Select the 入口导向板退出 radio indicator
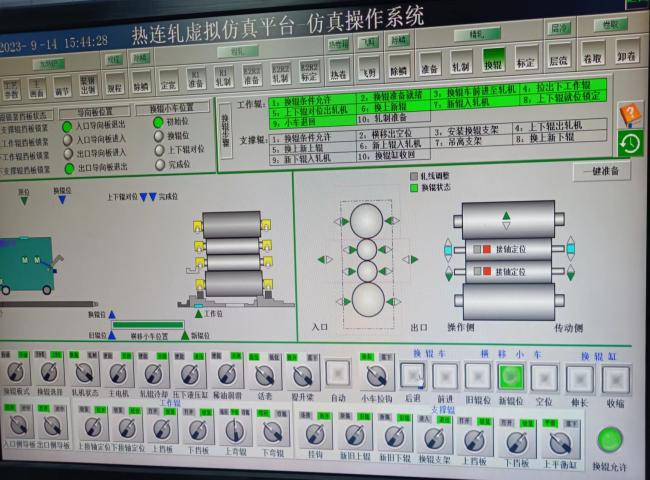This screenshot has height=480, width=650. click(67, 127)
